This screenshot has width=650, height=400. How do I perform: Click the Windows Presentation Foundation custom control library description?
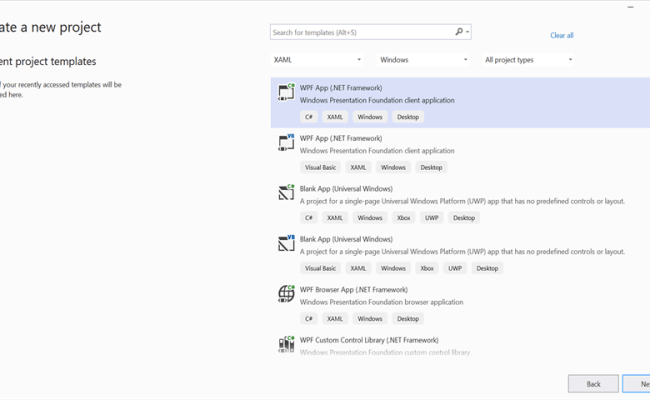coord(385,352)
